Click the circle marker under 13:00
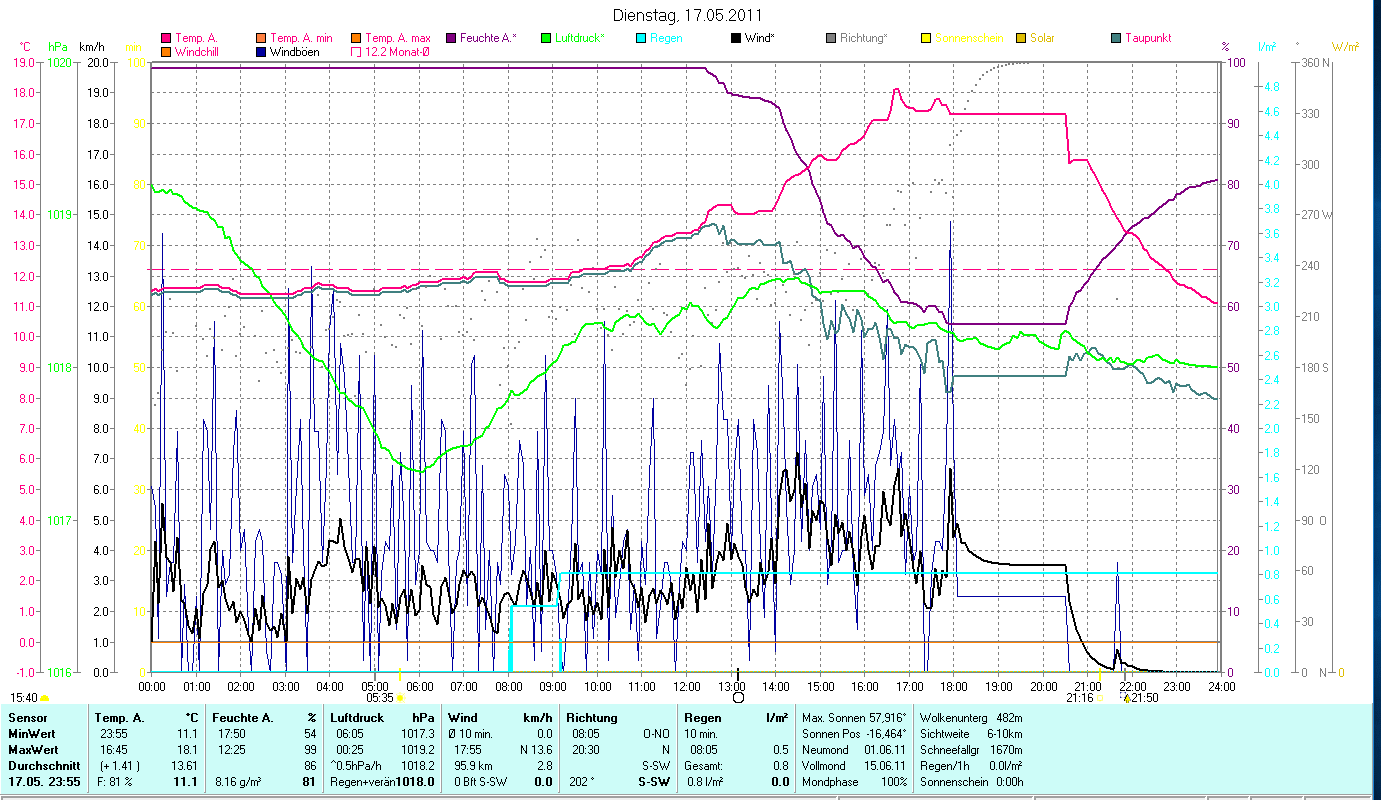 738,697
